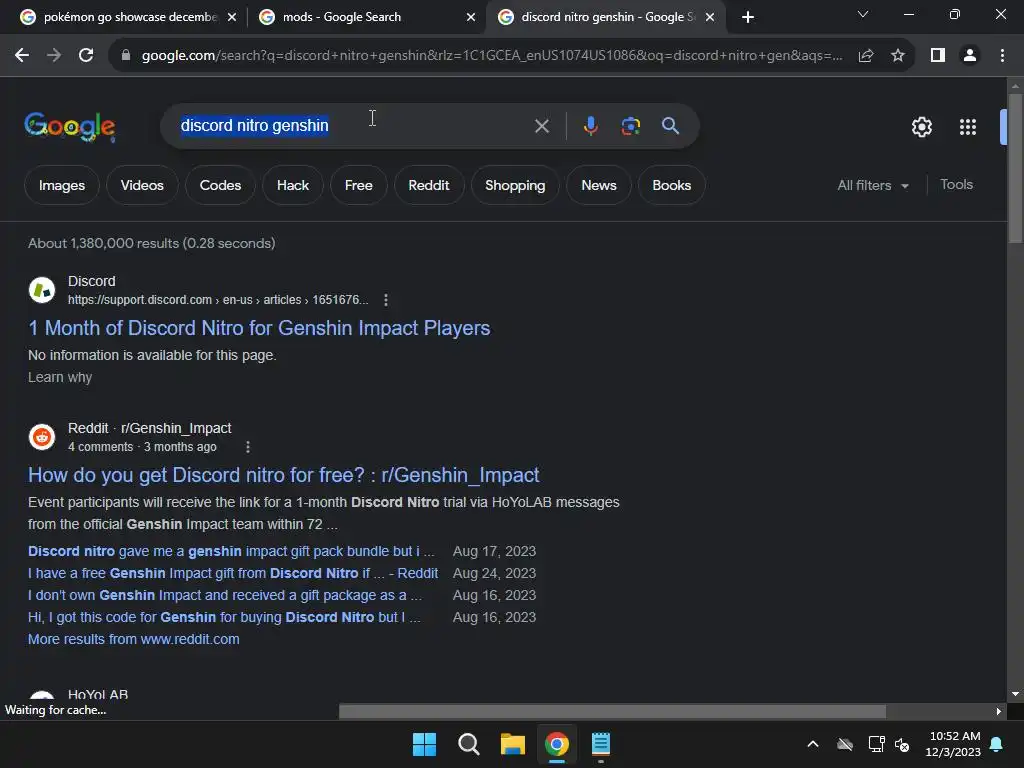Click the Google logo

(70, 127)
